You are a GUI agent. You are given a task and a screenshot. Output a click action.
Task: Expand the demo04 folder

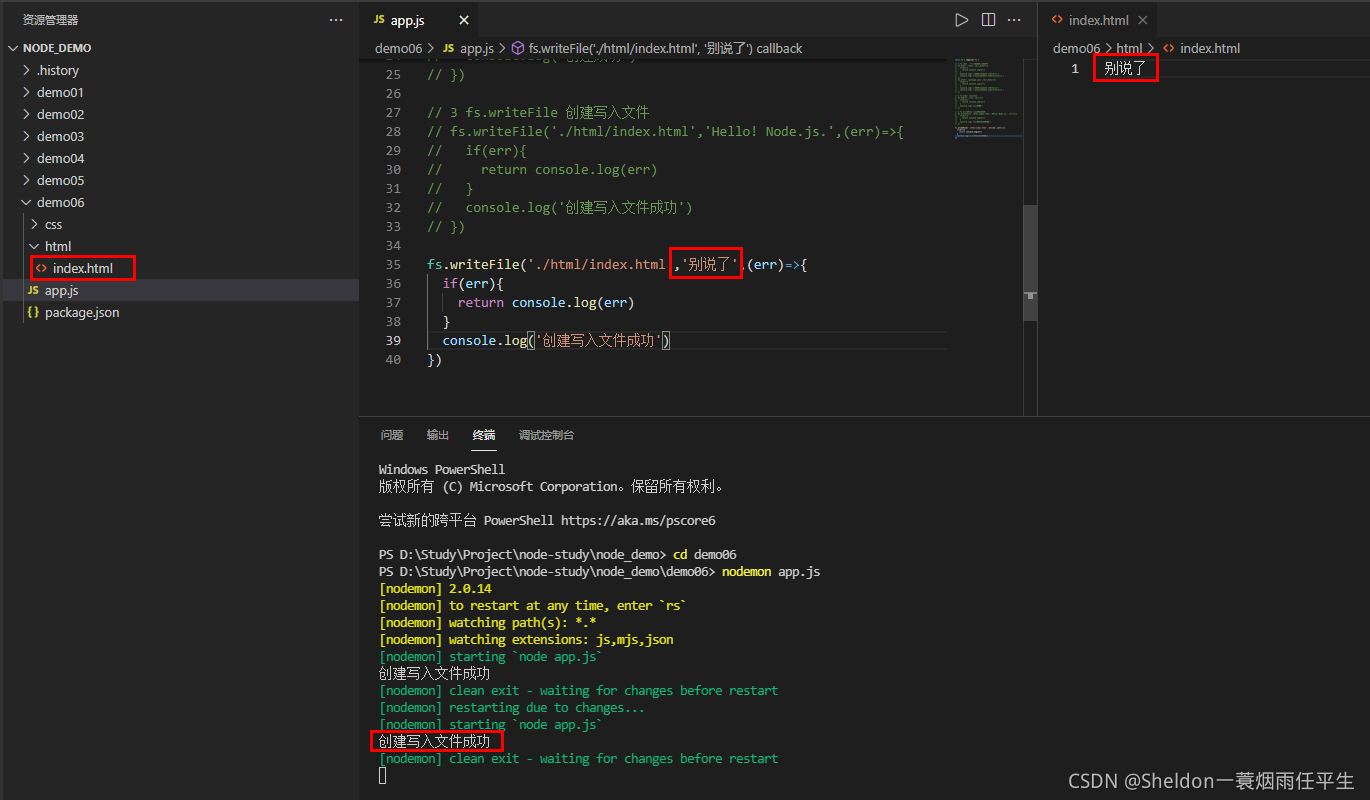tap(60, 158)
